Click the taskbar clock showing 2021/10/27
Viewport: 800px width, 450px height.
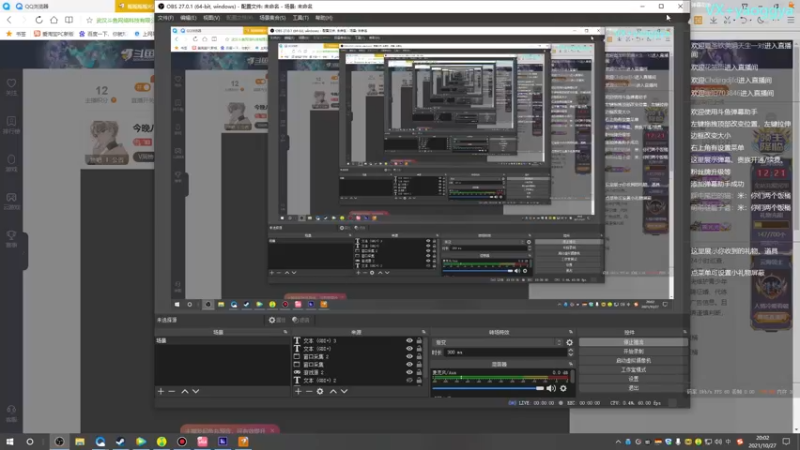762,442
